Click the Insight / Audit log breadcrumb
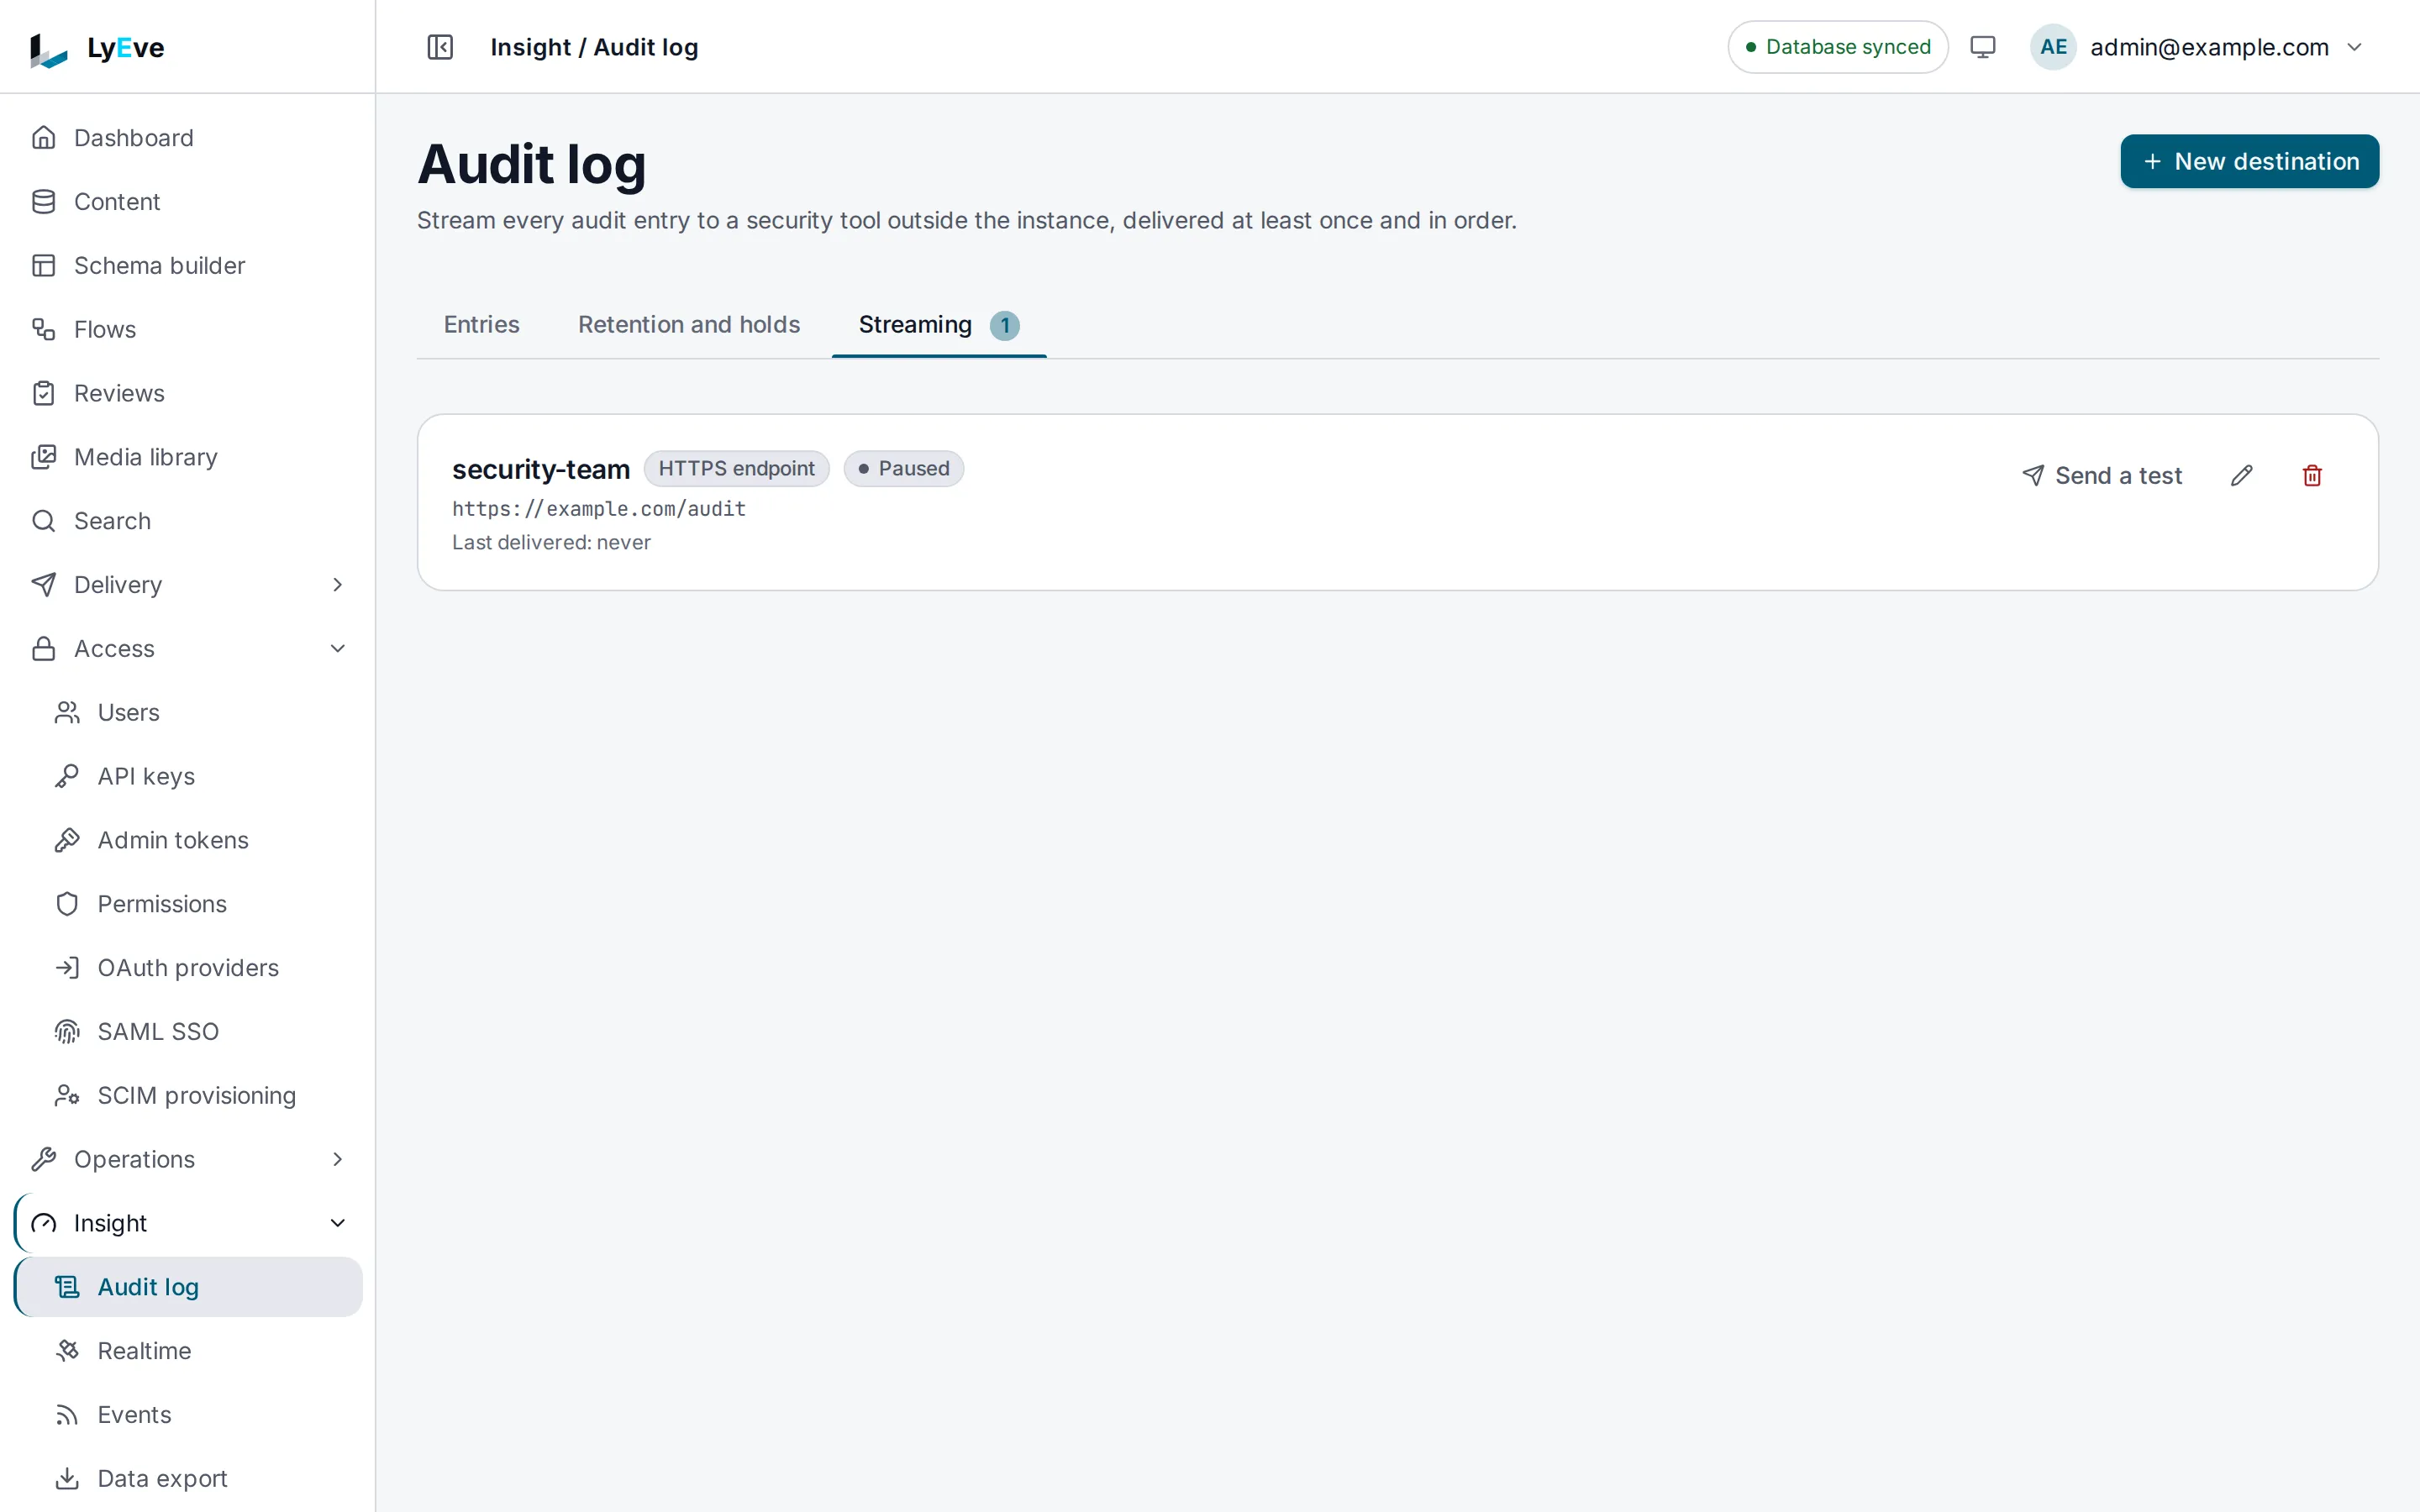Image resolution: width=2420 pixels, height=1512 pixels. [594, 47]
